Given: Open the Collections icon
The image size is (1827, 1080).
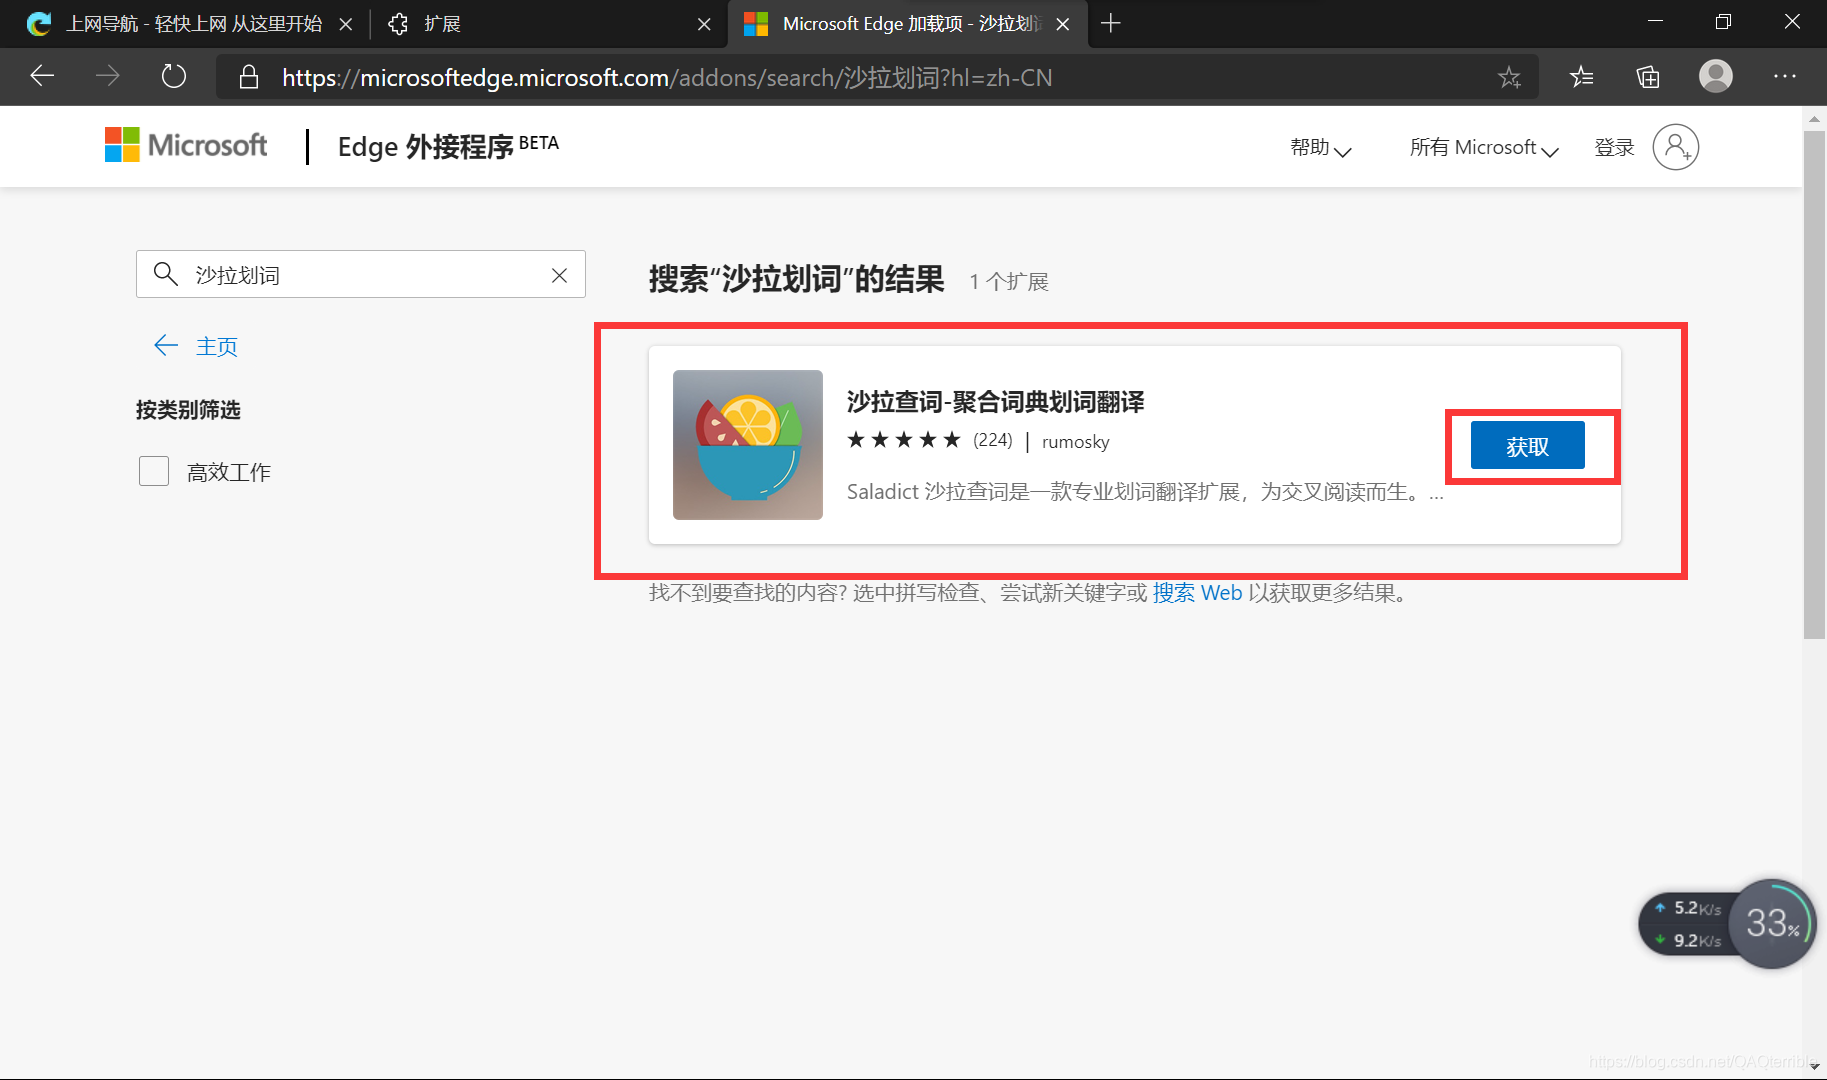Looking at the screenshot, I should [x=1648, y=76].
